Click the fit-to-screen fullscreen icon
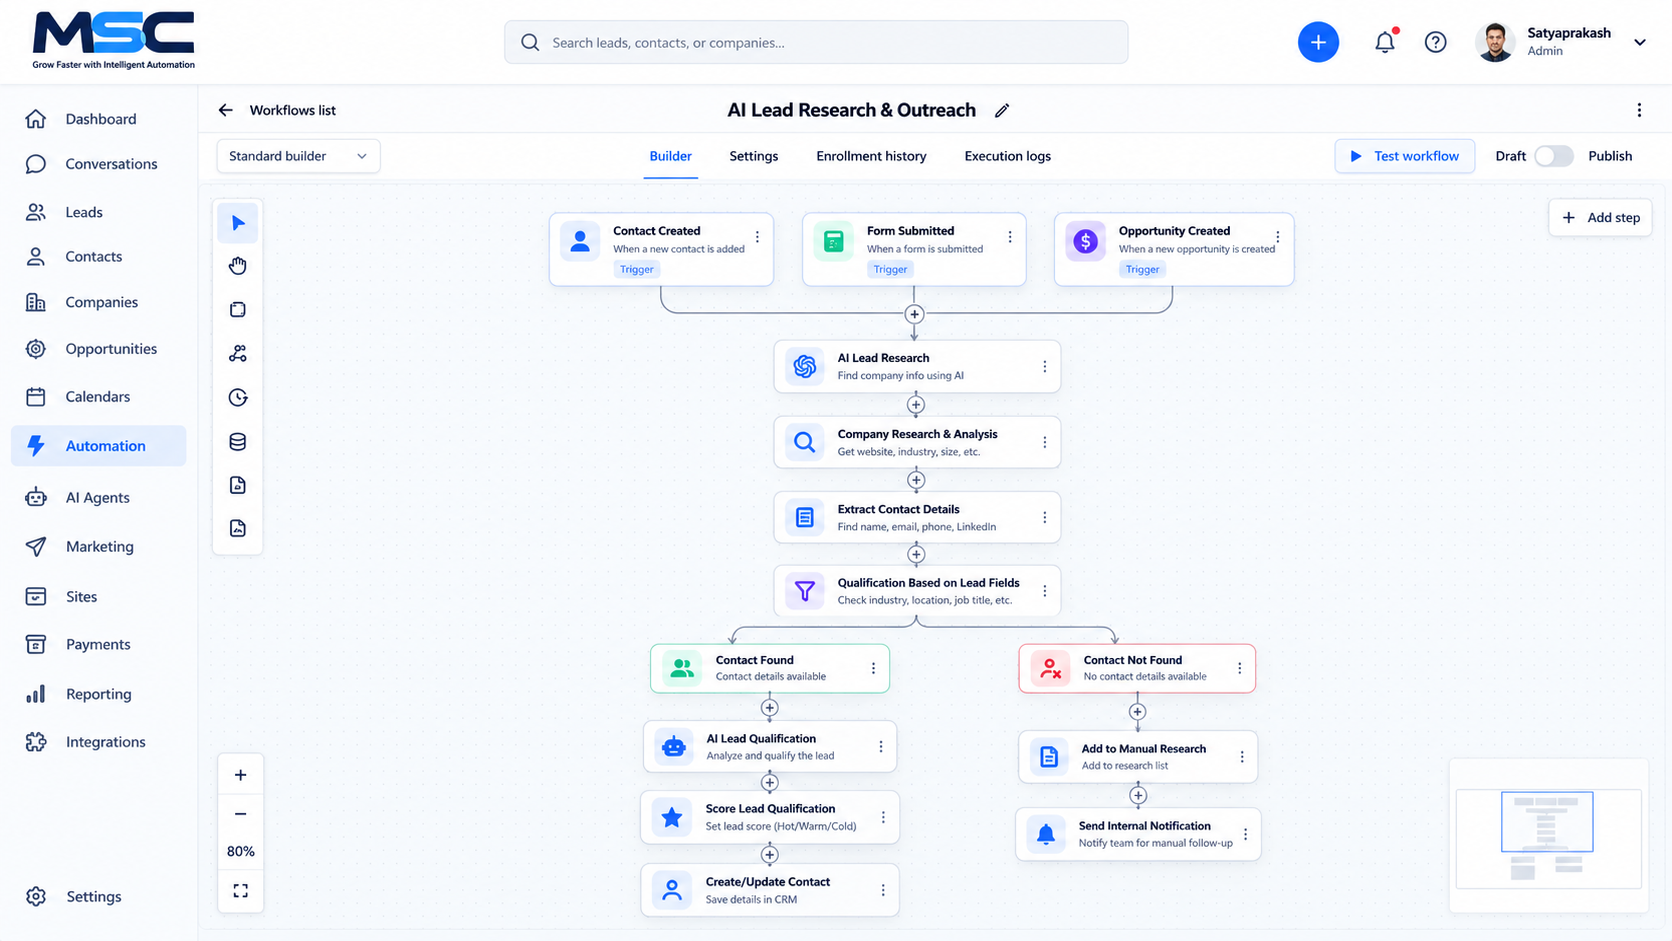Image resolution: width=1672 pixels, height=941 pixels. click(x=241, y=890)
